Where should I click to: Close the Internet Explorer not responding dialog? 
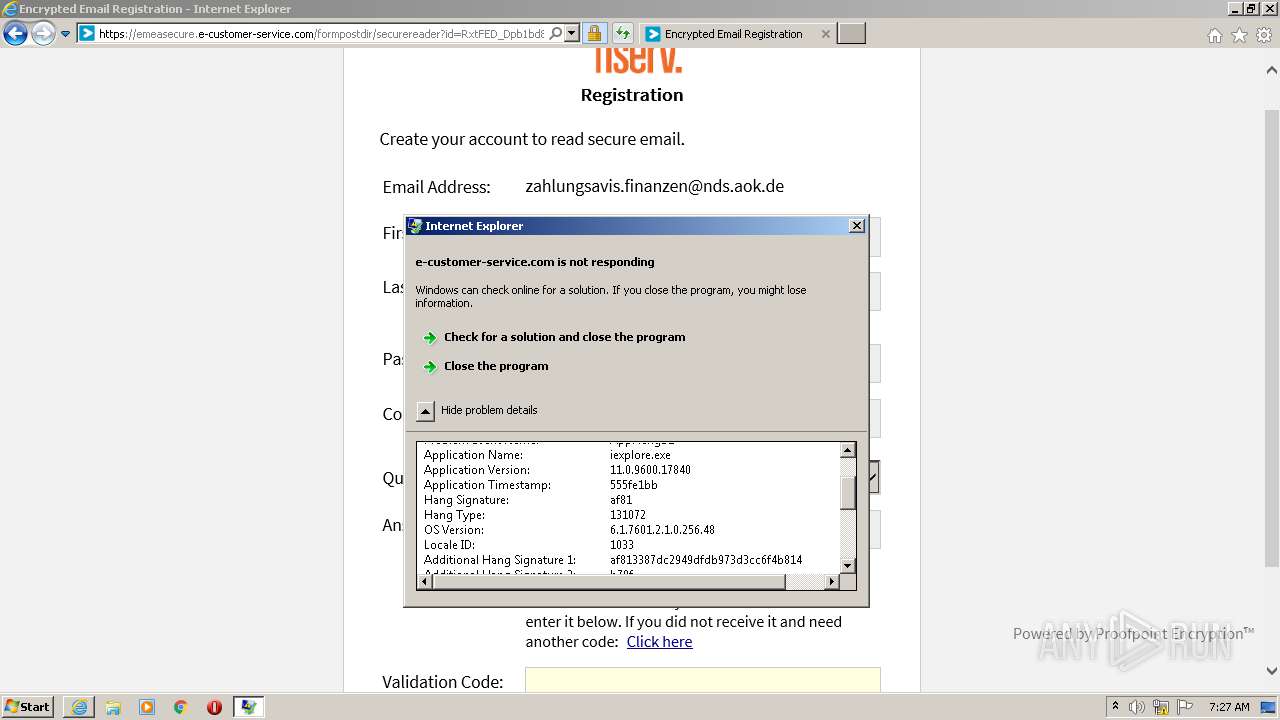pyautogui.click(x=856, y=226)
